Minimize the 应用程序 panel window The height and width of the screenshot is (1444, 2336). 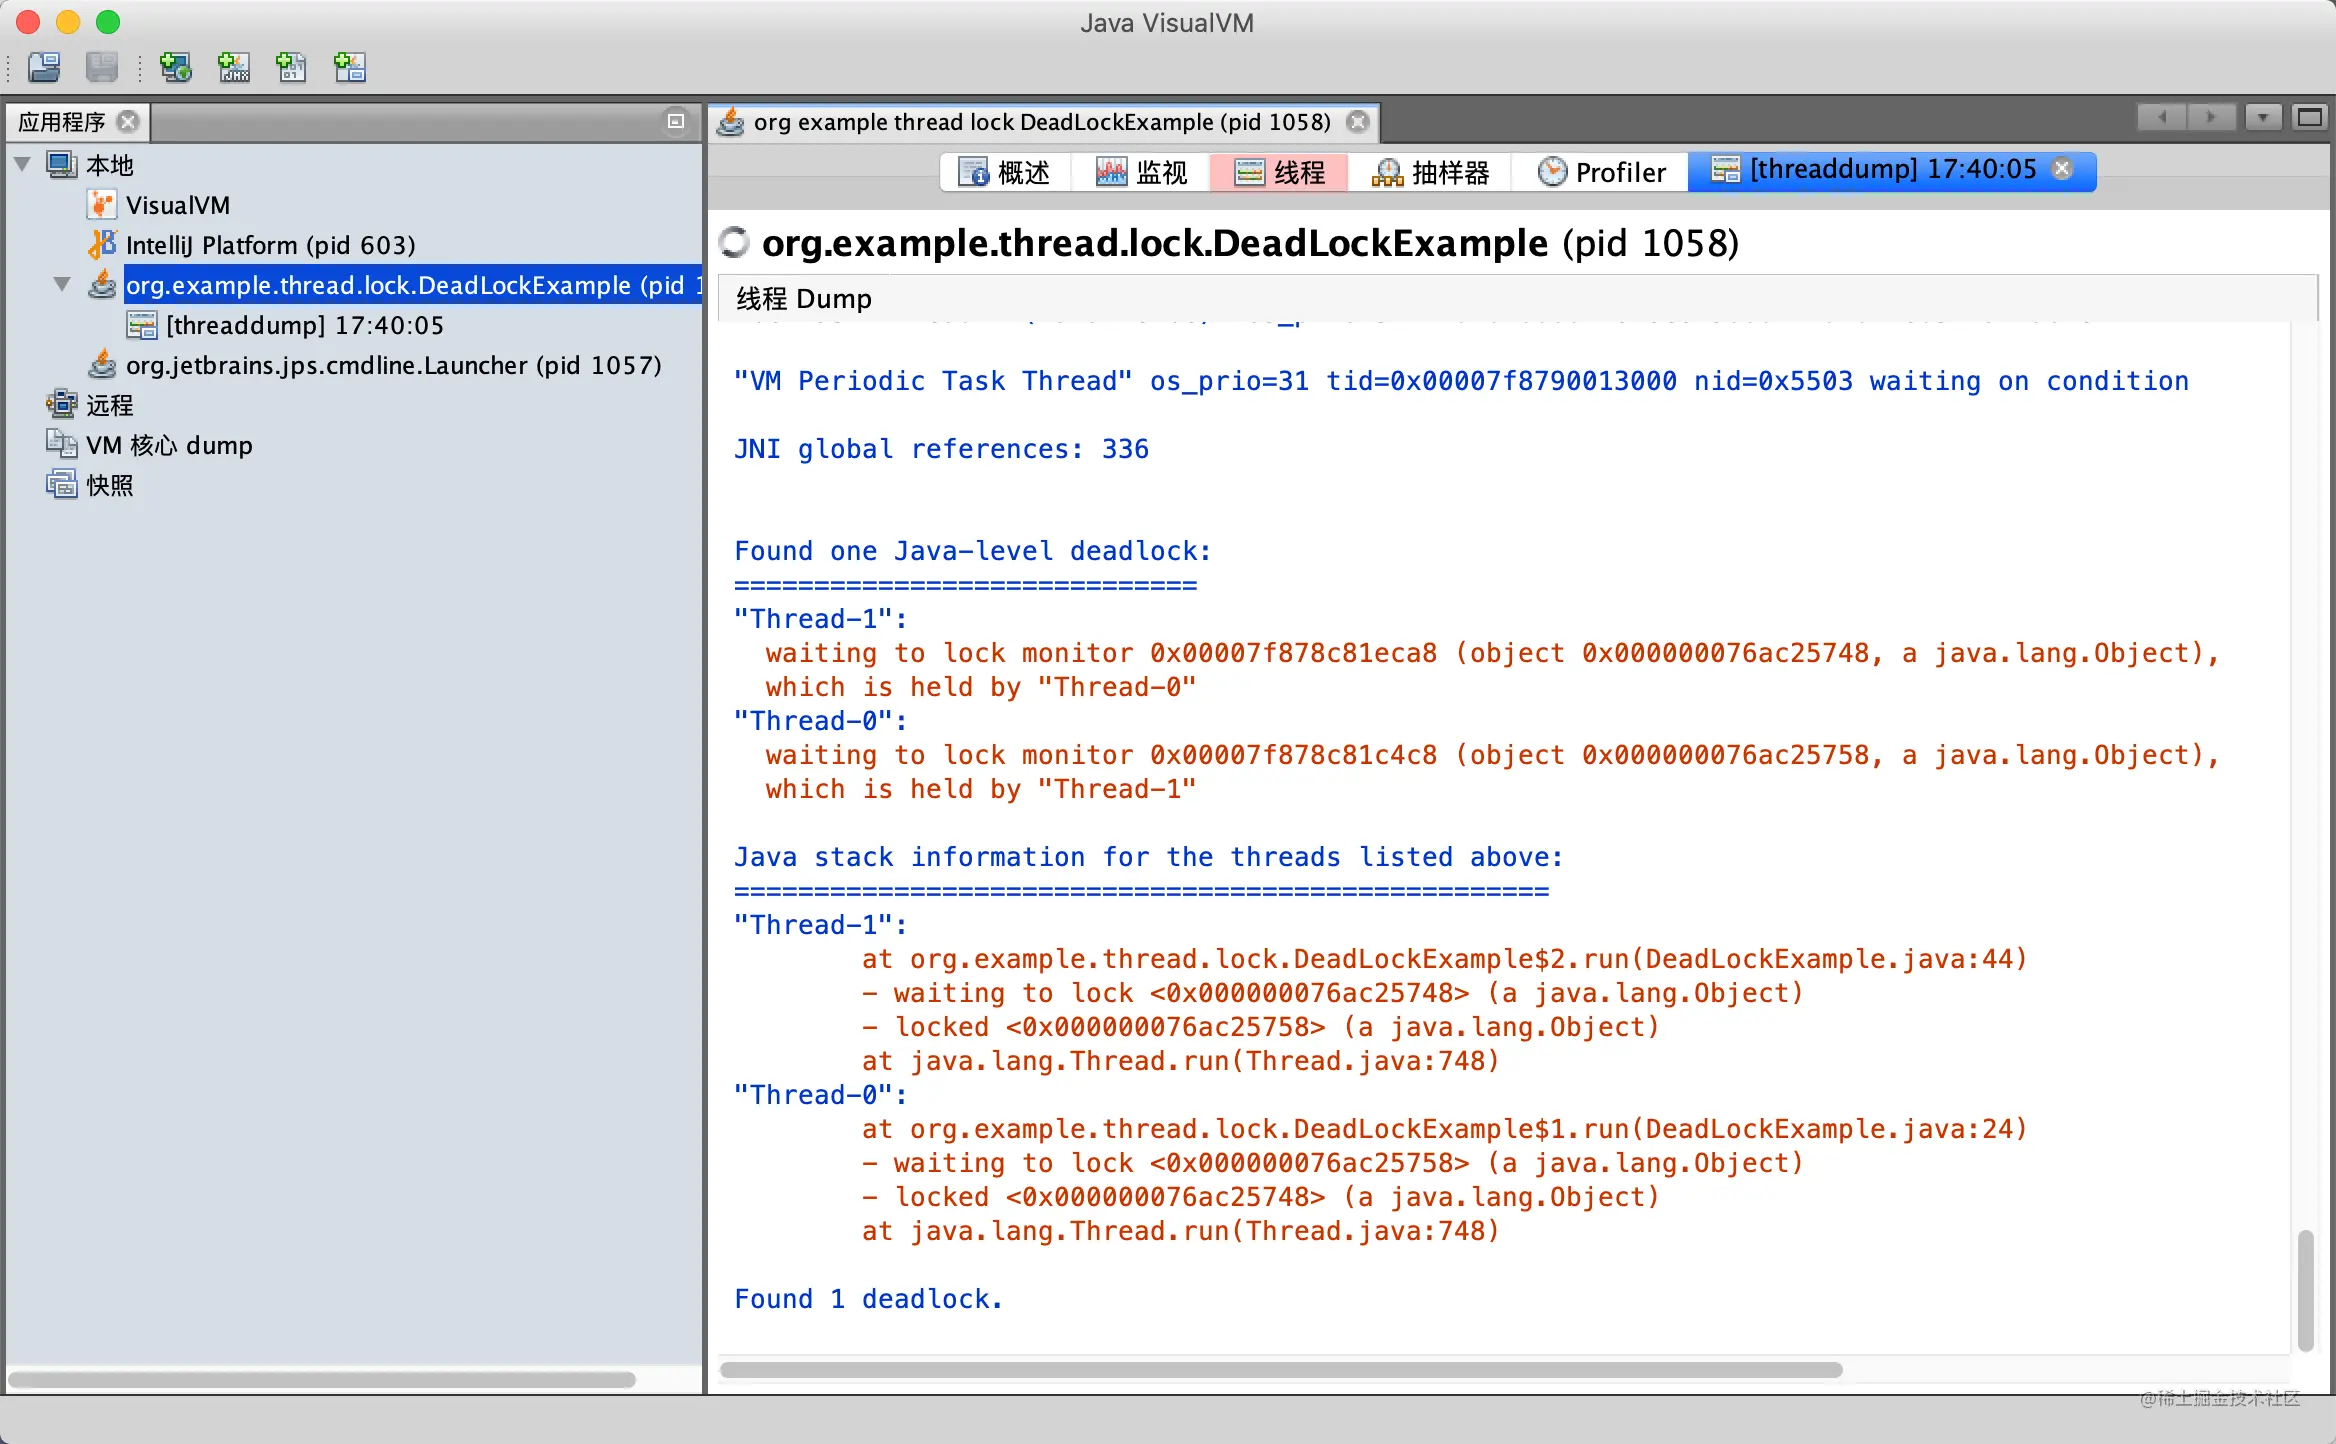pyautogui.click(x=676, y=121)
